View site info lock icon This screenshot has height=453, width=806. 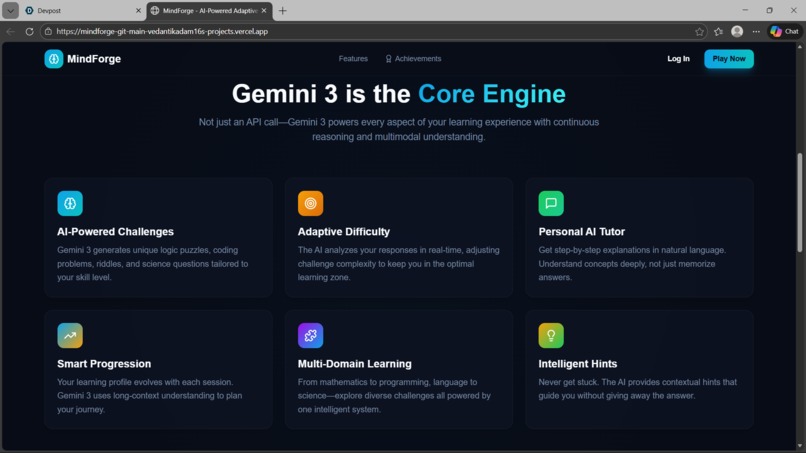(x=48, y=31)
